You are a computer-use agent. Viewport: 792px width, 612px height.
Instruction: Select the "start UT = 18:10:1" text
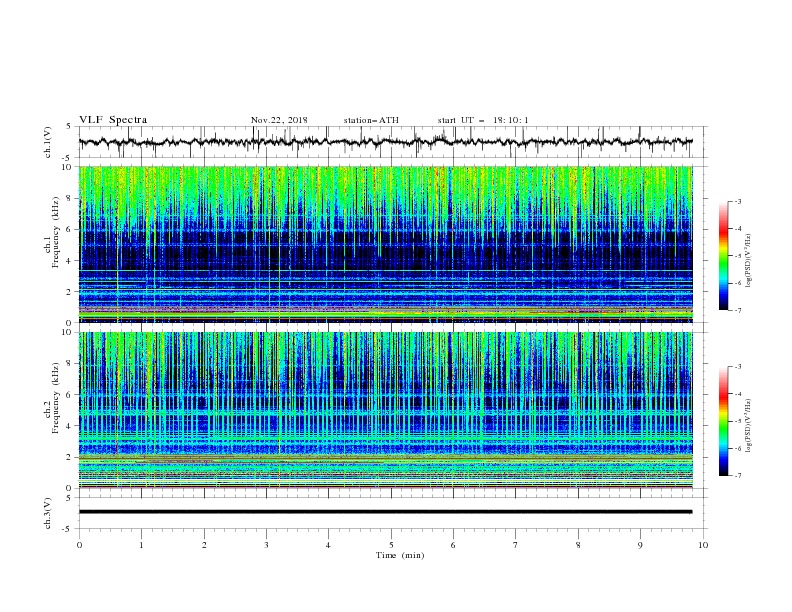[x=483, y=120]
